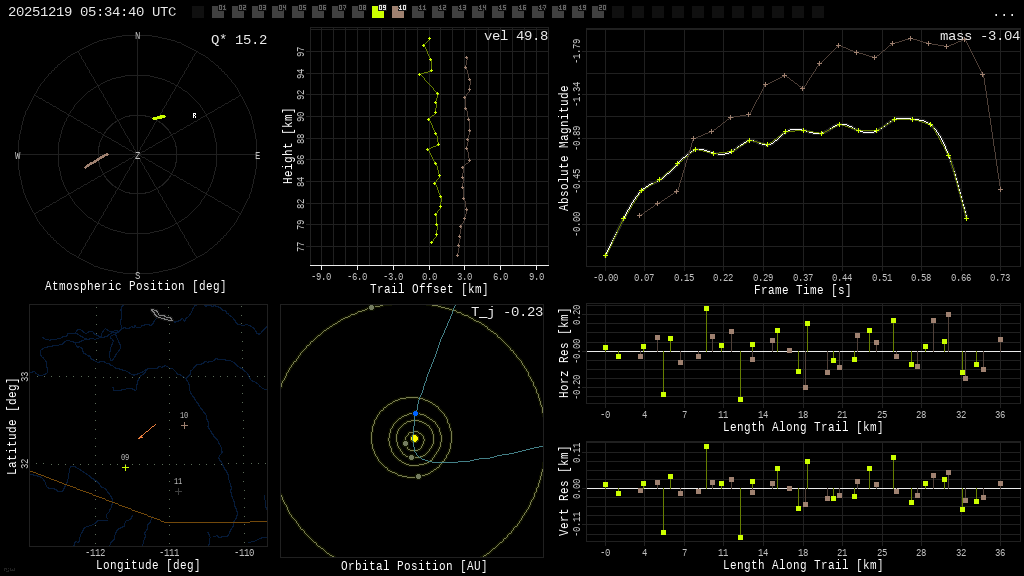This screenshot has width=1024, height=576.
Task: Enable camera 01 square in top bar
Action: [218, 12]
